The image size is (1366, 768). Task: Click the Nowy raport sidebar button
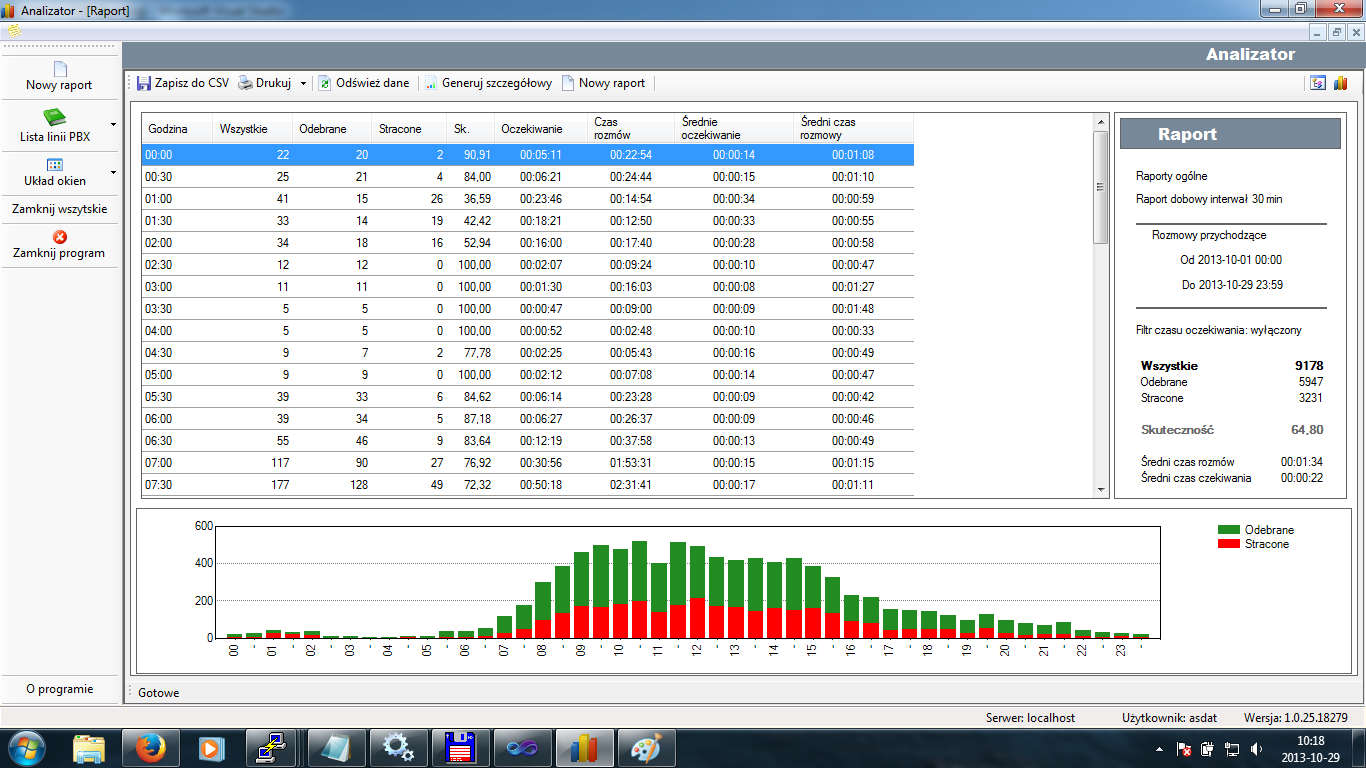pos(59,76)
